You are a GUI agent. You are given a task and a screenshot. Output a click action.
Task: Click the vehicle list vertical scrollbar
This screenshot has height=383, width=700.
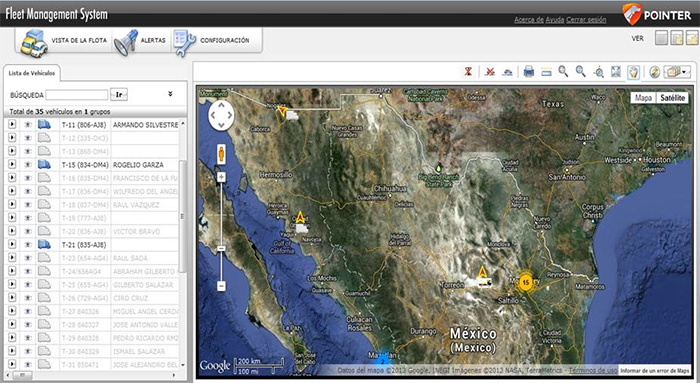pyautogui.click(x=183, y=216)
